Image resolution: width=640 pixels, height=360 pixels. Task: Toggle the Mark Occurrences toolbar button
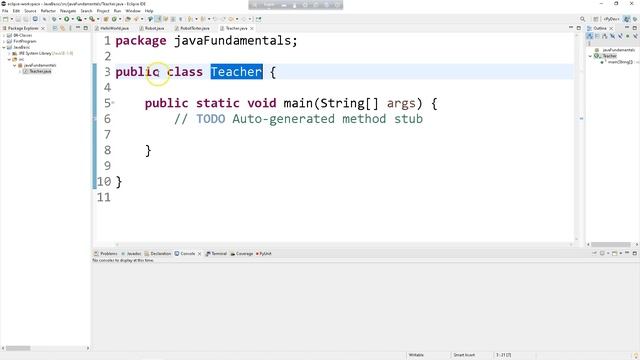pyautogui.click(x=158, y=19)
